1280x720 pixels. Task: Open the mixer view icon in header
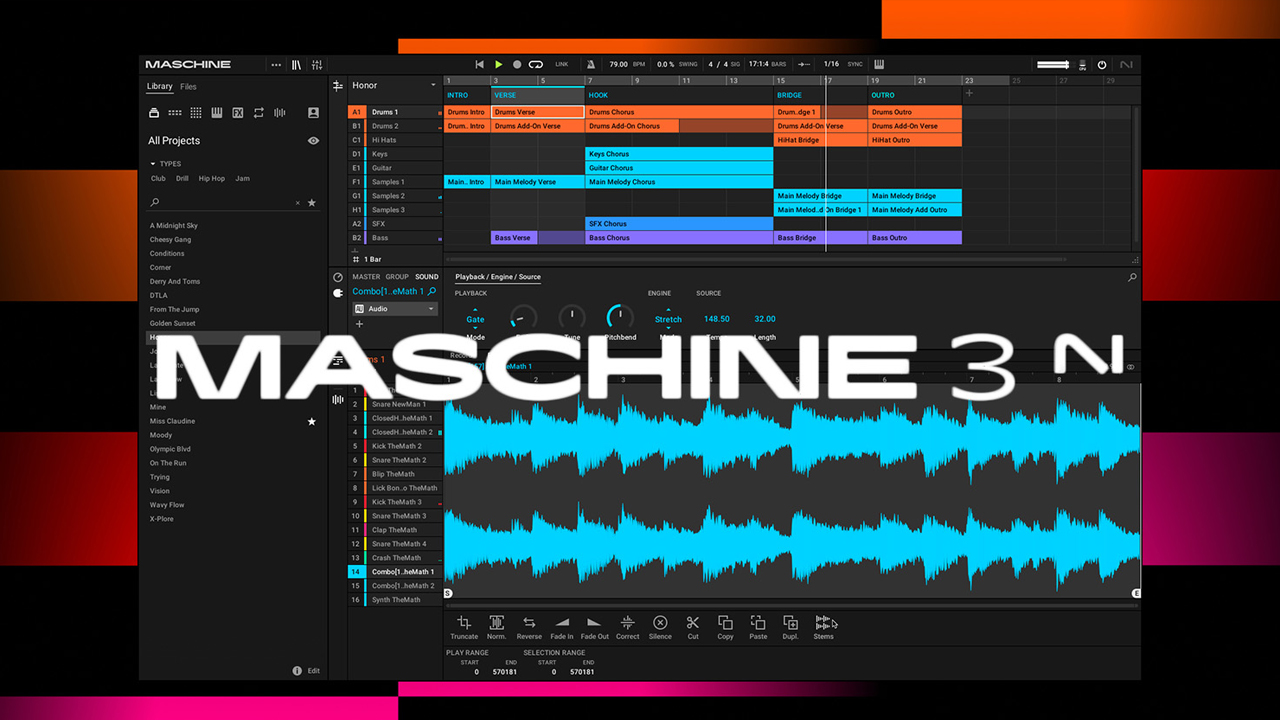pos(317,65)
